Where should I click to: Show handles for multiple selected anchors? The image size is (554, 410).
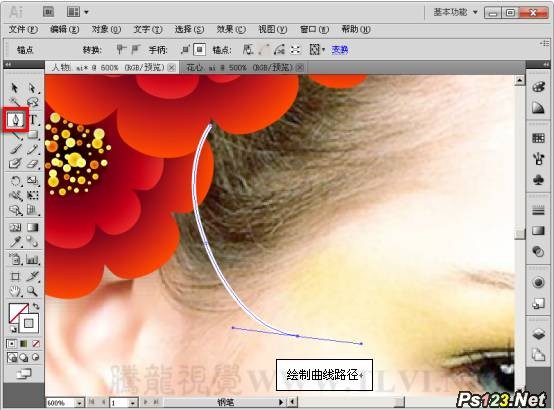point(185,49)
